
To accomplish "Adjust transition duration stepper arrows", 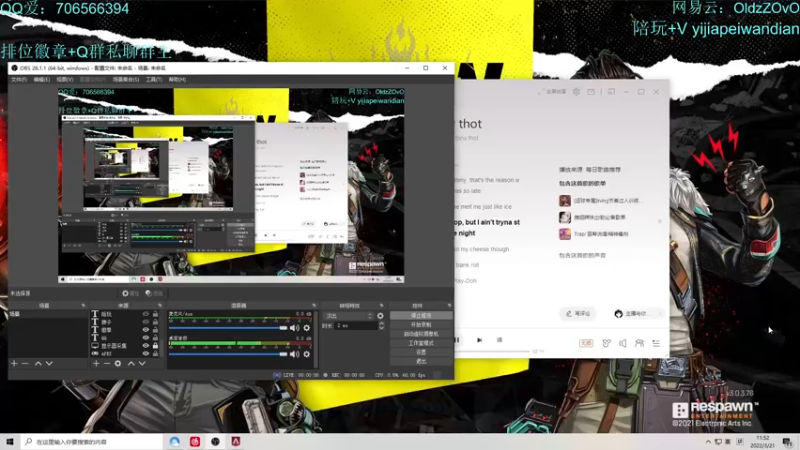I will click(381, 326).
